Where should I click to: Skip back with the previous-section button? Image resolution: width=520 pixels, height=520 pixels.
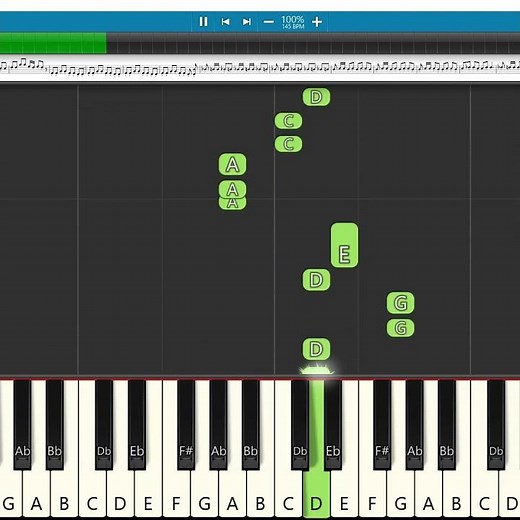pyautogui.click(x=225, y=22)
